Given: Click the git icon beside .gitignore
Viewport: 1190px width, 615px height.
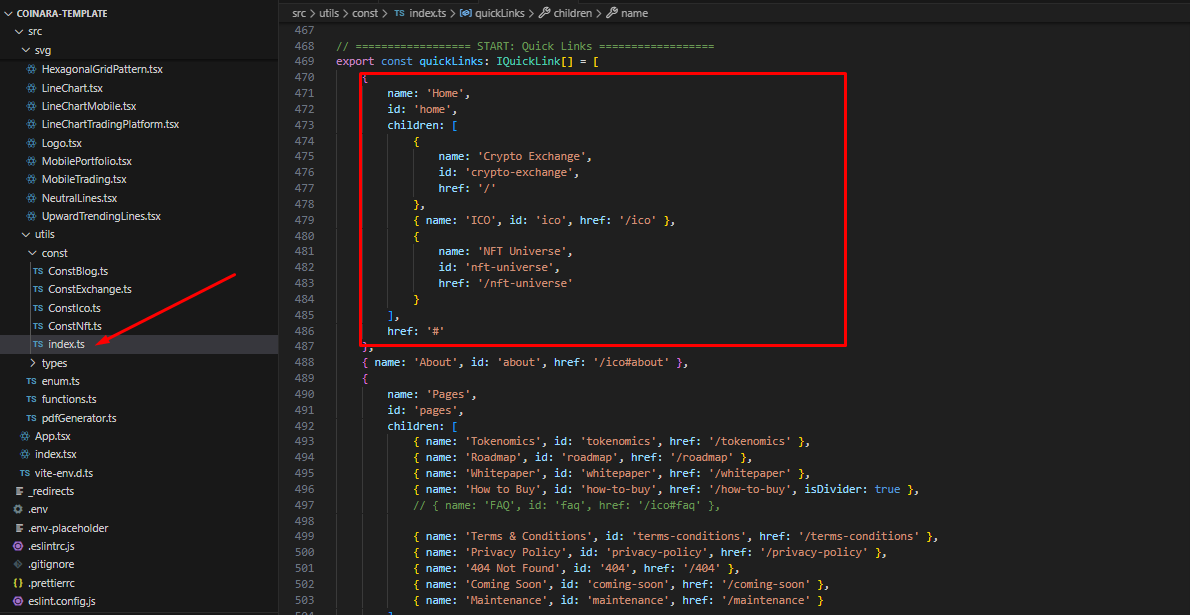Looking at the screenshot, I should point(17,564).
